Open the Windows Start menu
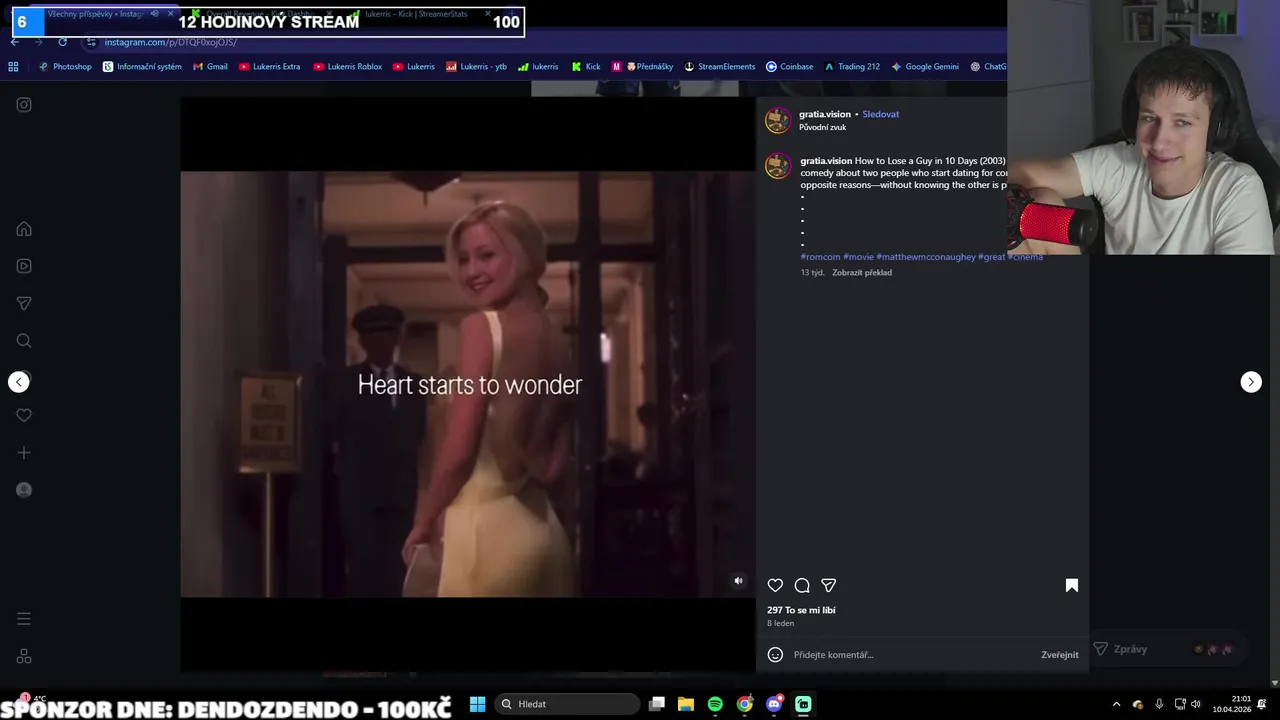Image resolution: width=1280 pixels, height=720 pixels. [x=478, y=704]
